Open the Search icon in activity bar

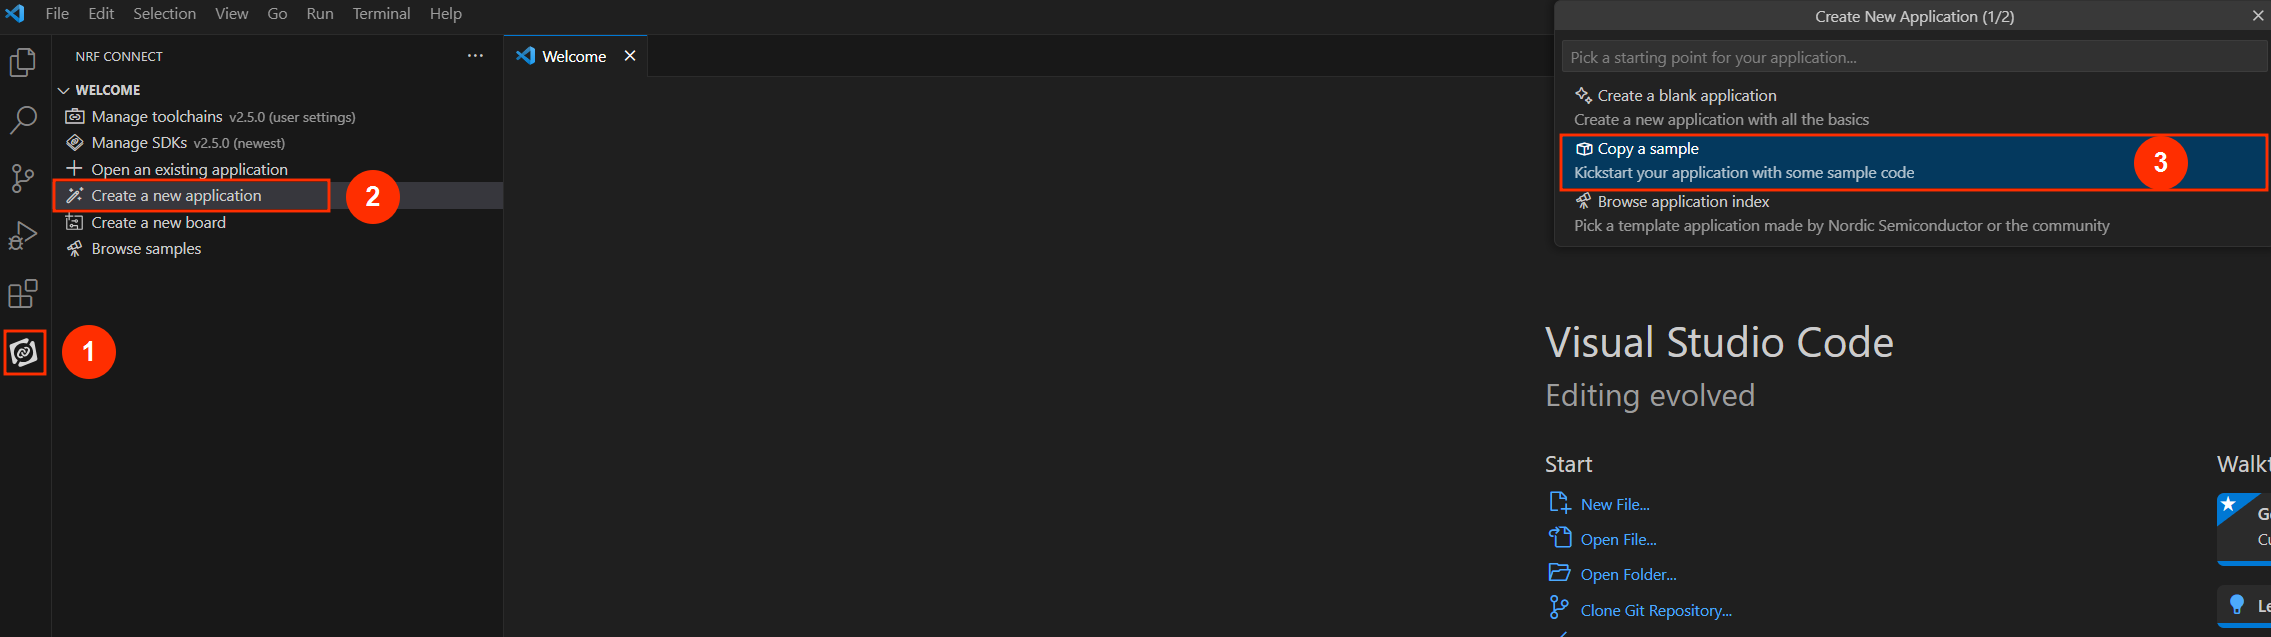[23, 120]
